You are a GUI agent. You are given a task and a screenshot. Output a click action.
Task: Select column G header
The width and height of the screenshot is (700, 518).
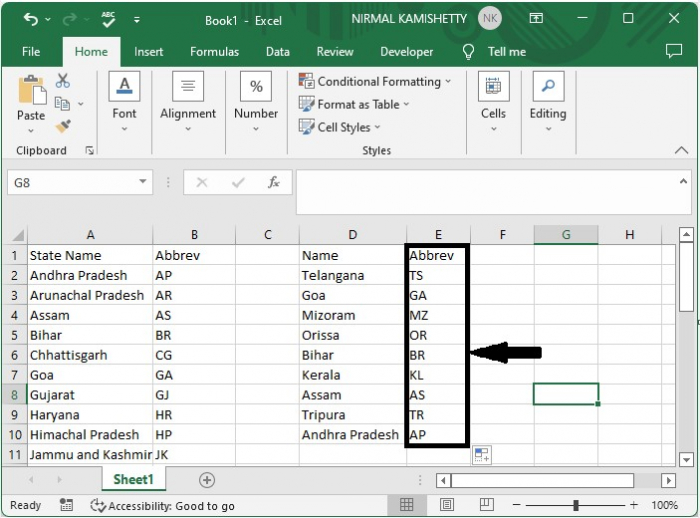click(x=566, y=235)
